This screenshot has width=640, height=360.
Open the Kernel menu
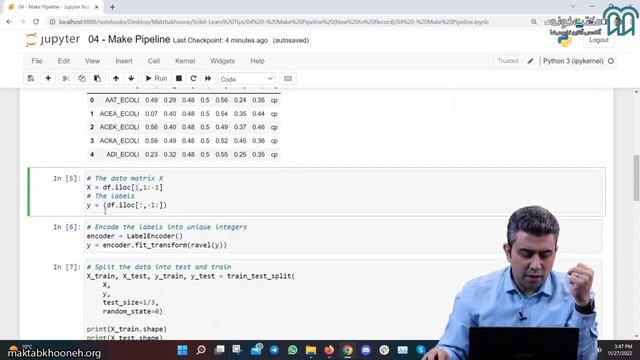point(185,61)
